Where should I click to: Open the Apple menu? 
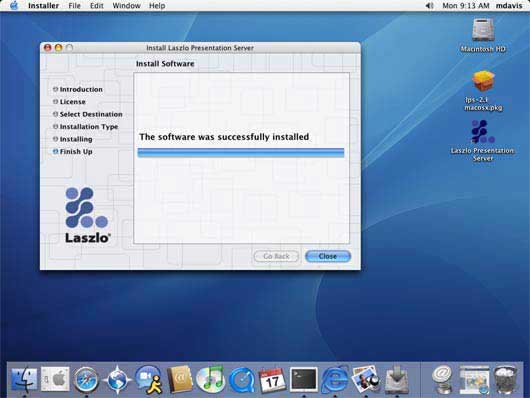click(x=14, y=5)
